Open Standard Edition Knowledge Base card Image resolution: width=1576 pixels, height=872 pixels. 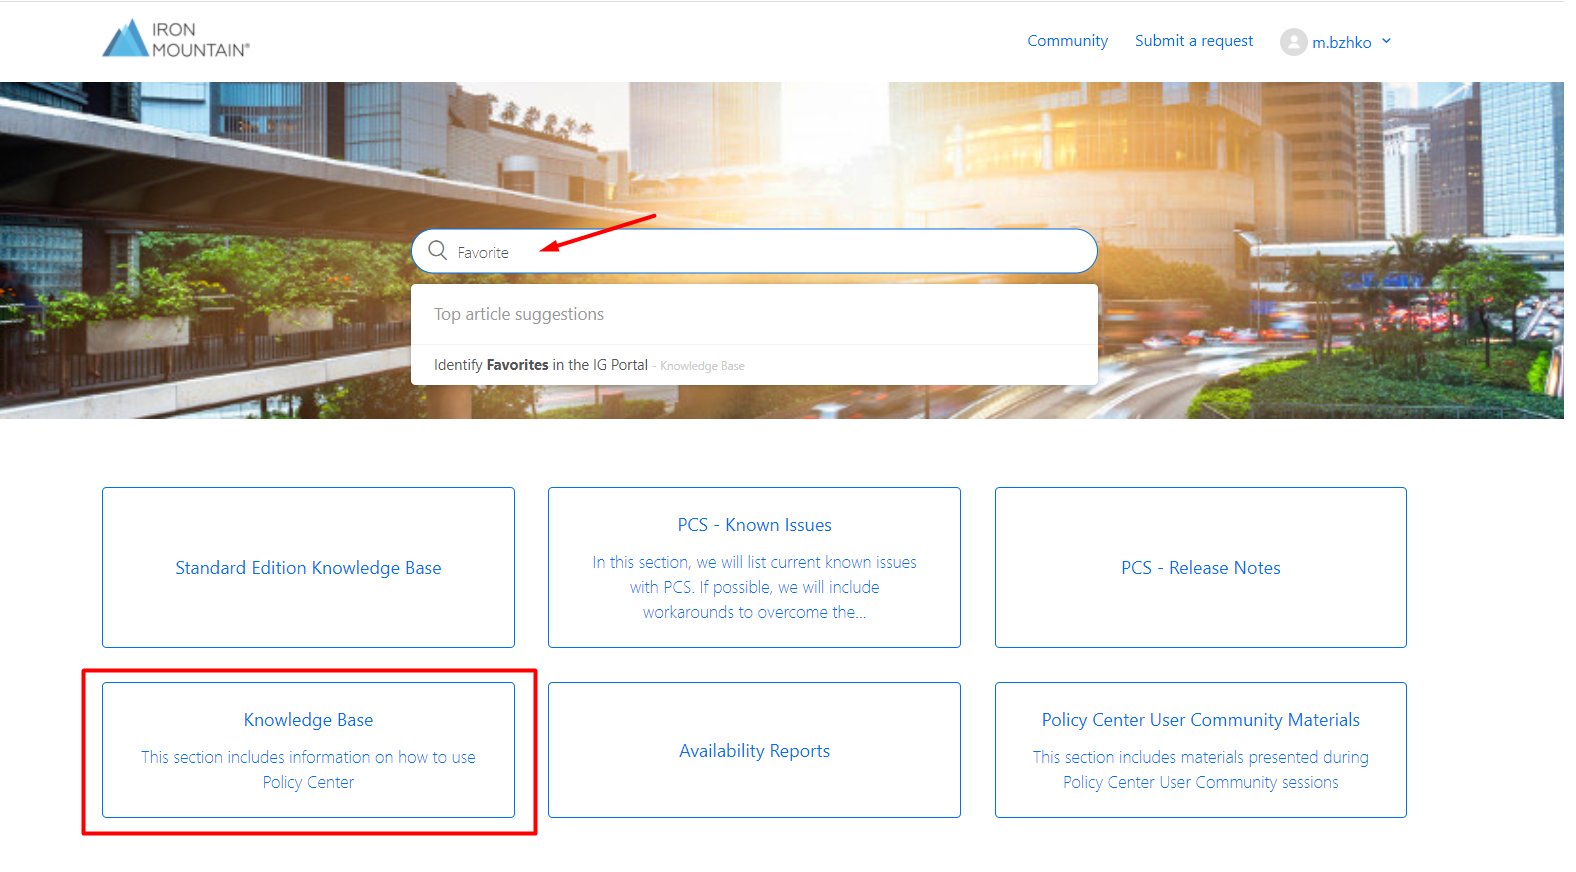click(x=308, y=567)
